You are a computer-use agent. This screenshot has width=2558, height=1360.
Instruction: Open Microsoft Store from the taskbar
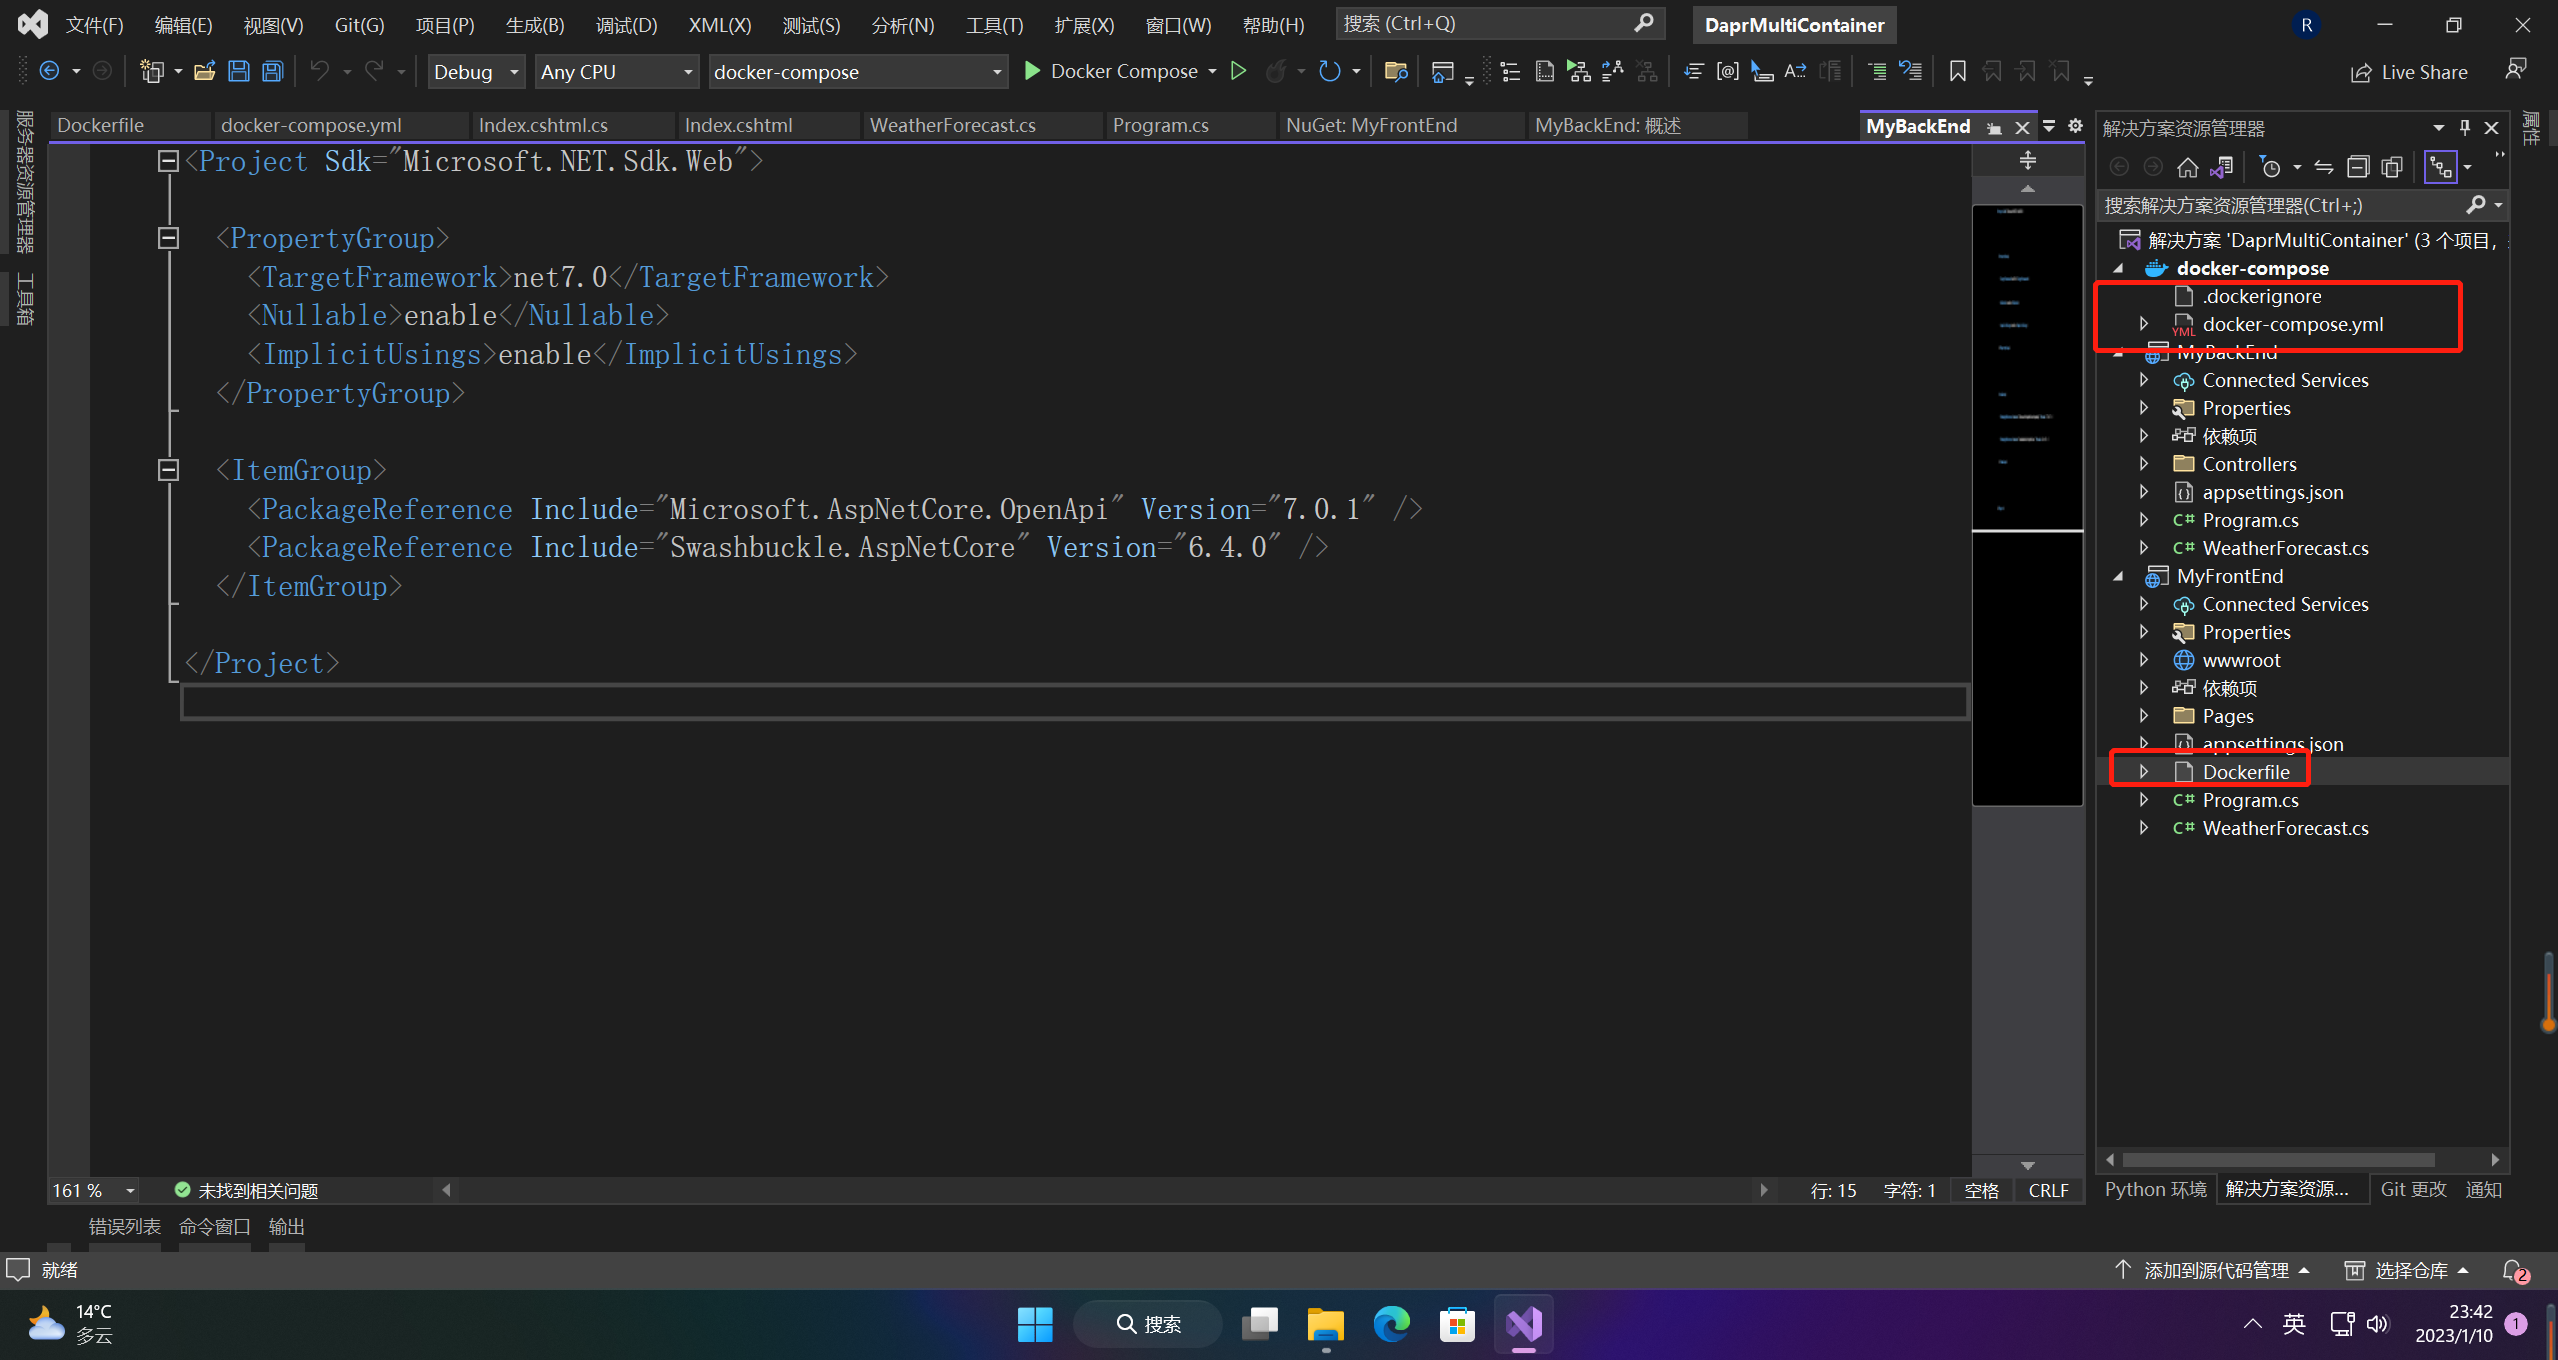pos(1457,1324)
